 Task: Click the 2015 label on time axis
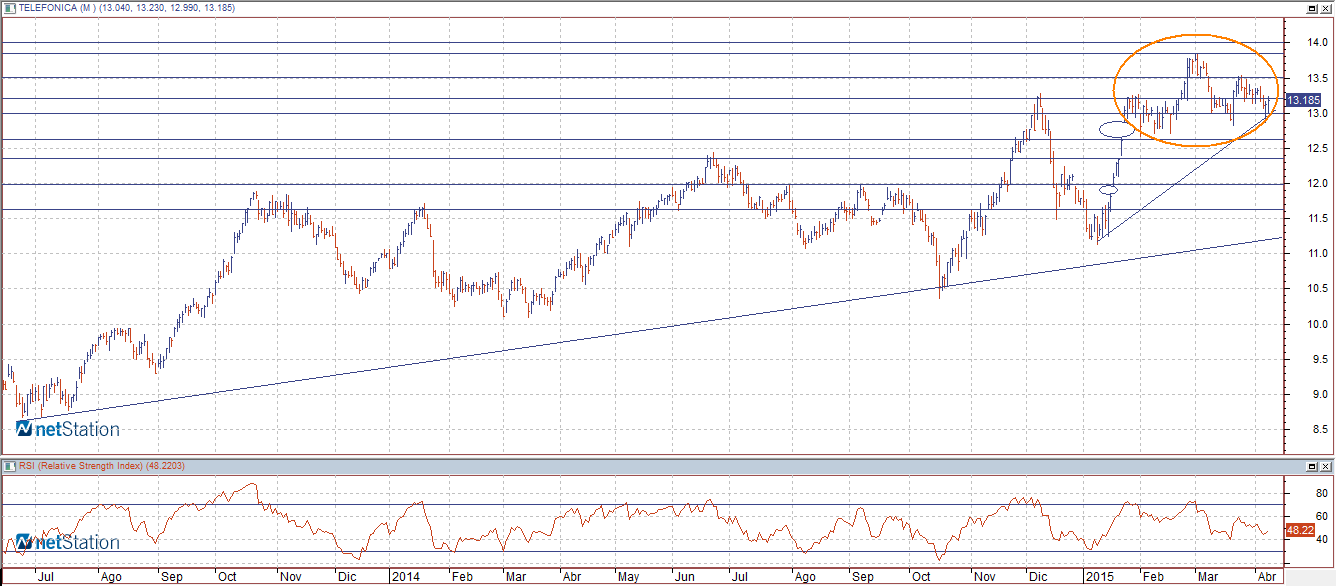(1099, 577)
